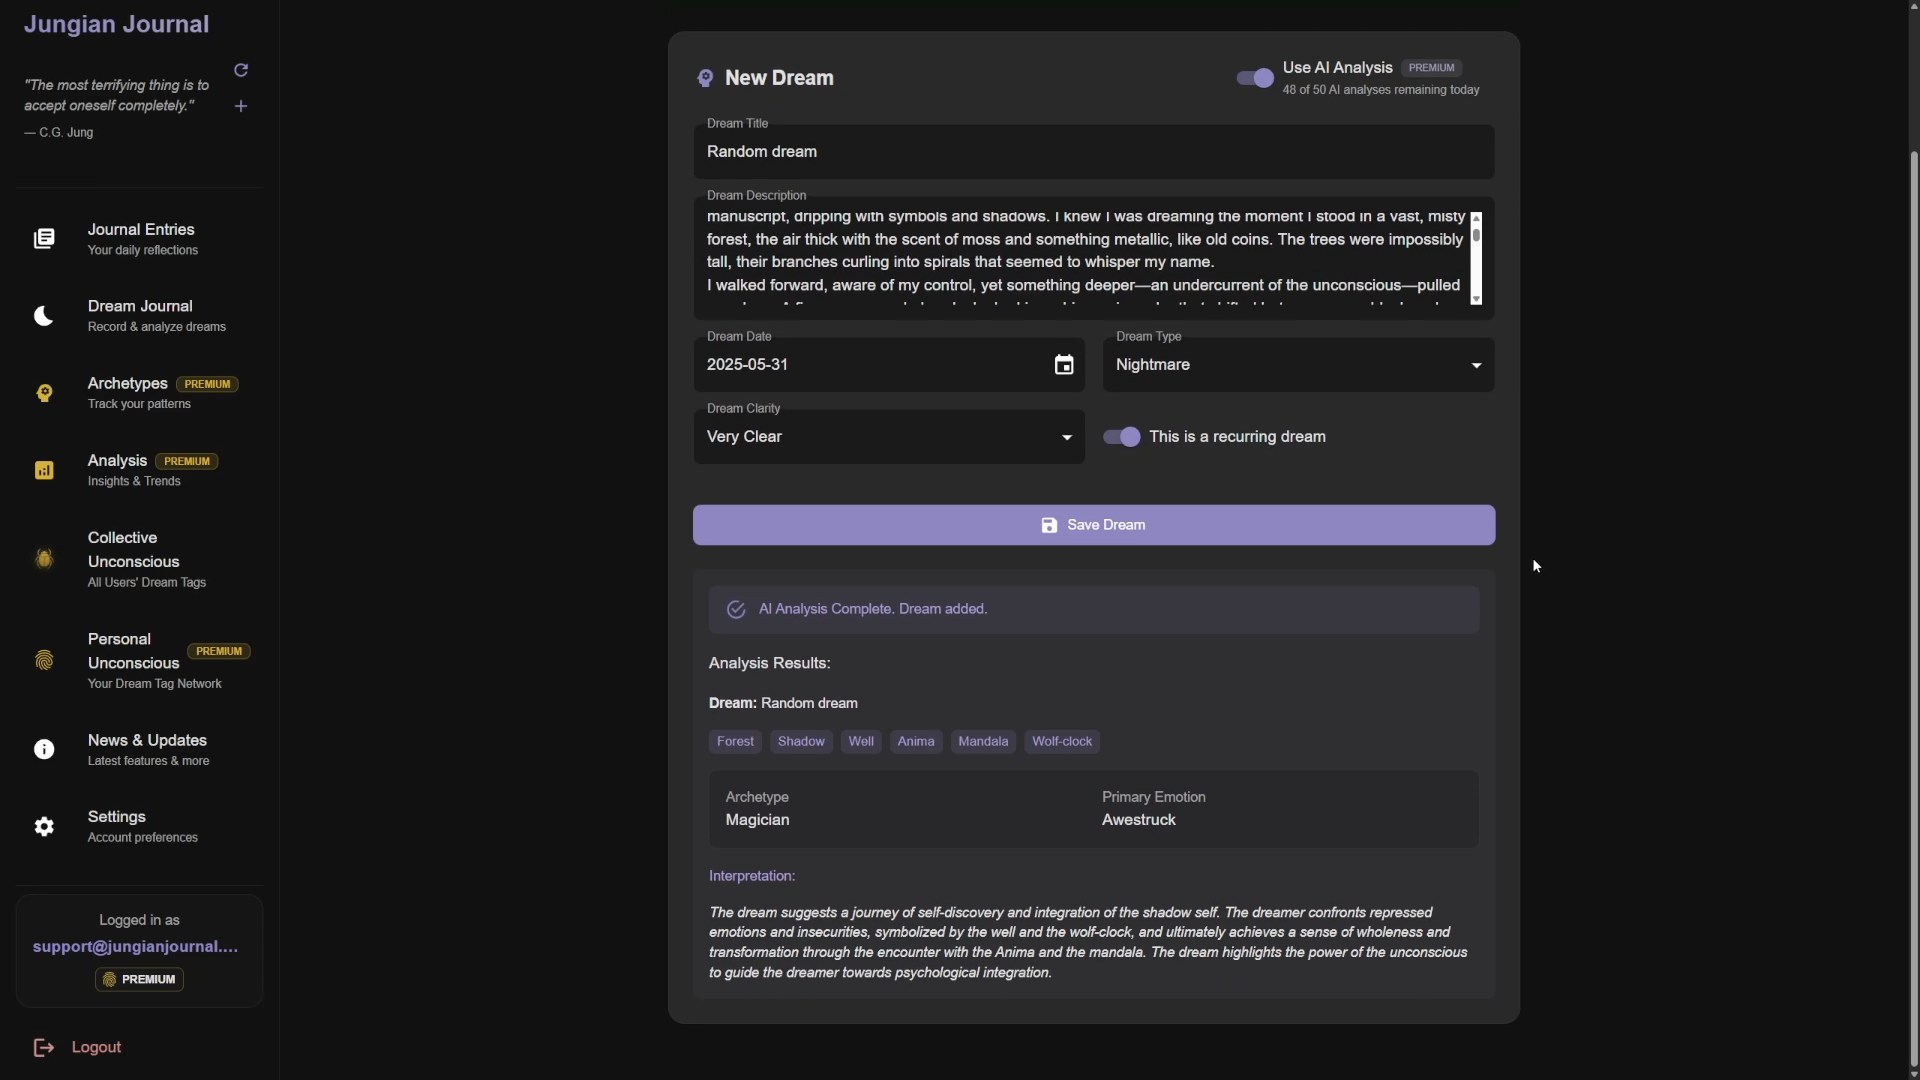1920x1080 pixels.
Task: Click the Personal Unconscious fingerprint icon
Action: pyautogui.click(x=44, y=660)
